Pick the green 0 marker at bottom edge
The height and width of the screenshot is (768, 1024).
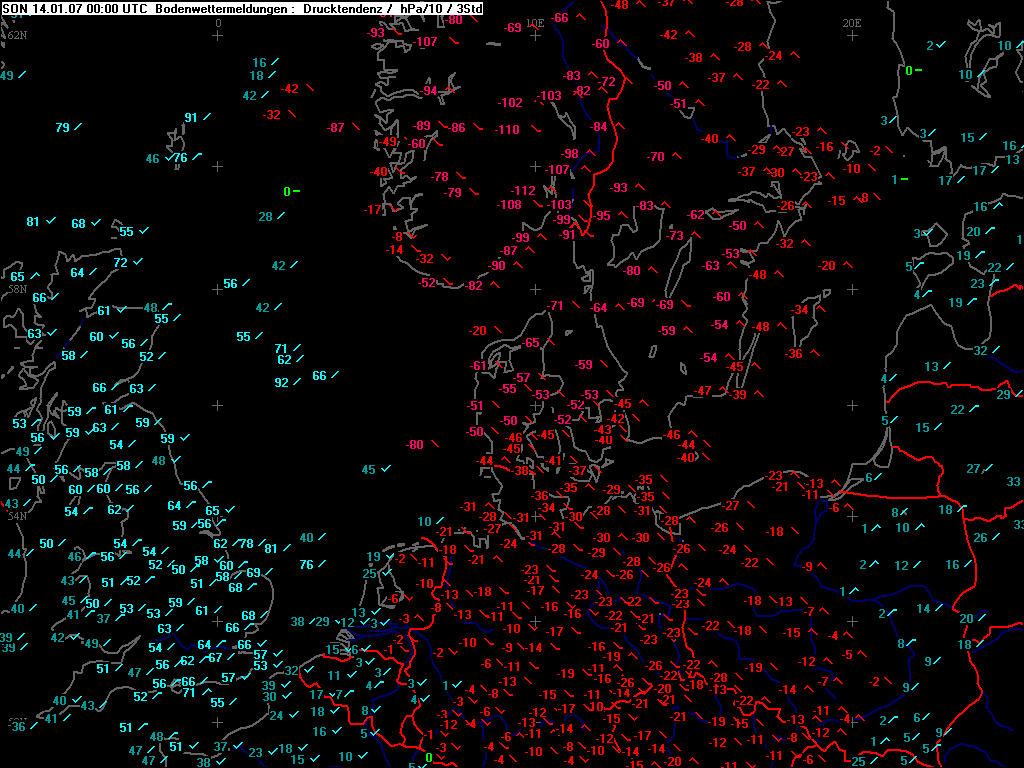tap(428, 758)
